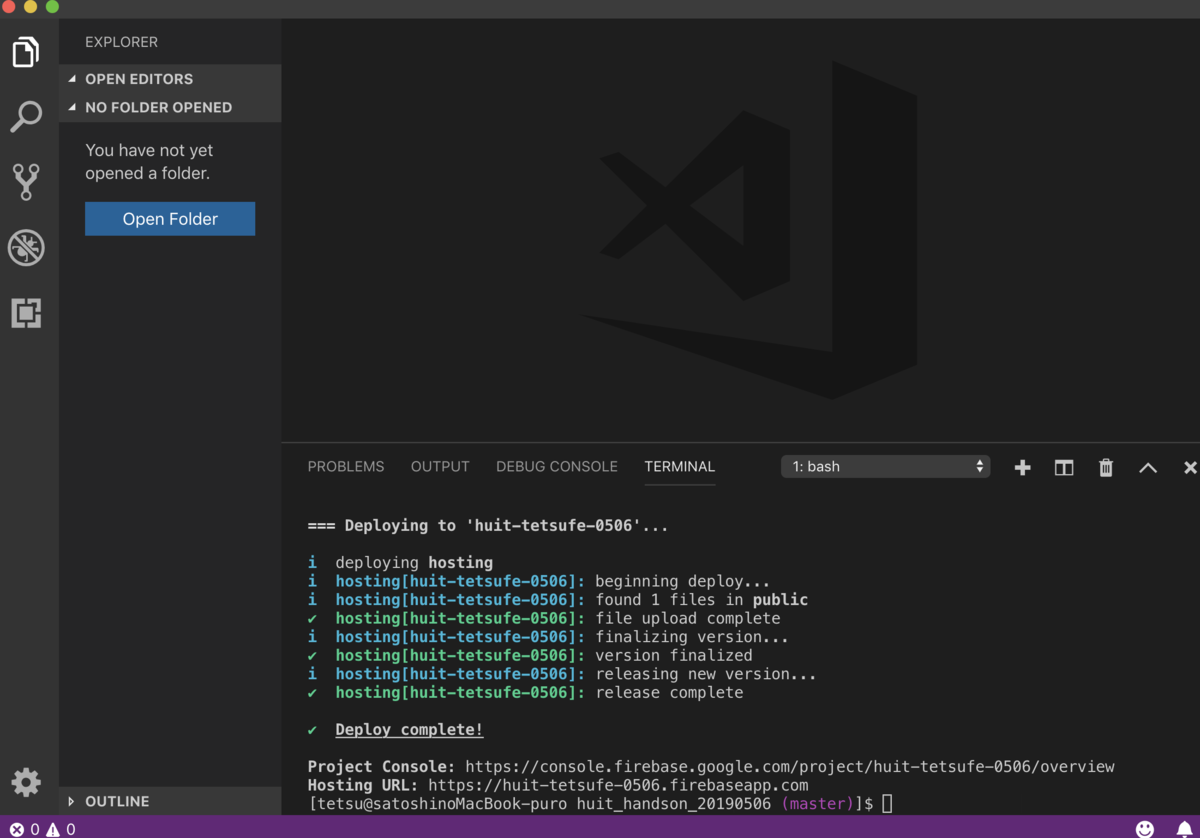Open the Hosting URL firebaseapp.com link
Image resolution: width=1200 pixels, height=838 pixels.
tap(618, 785)
